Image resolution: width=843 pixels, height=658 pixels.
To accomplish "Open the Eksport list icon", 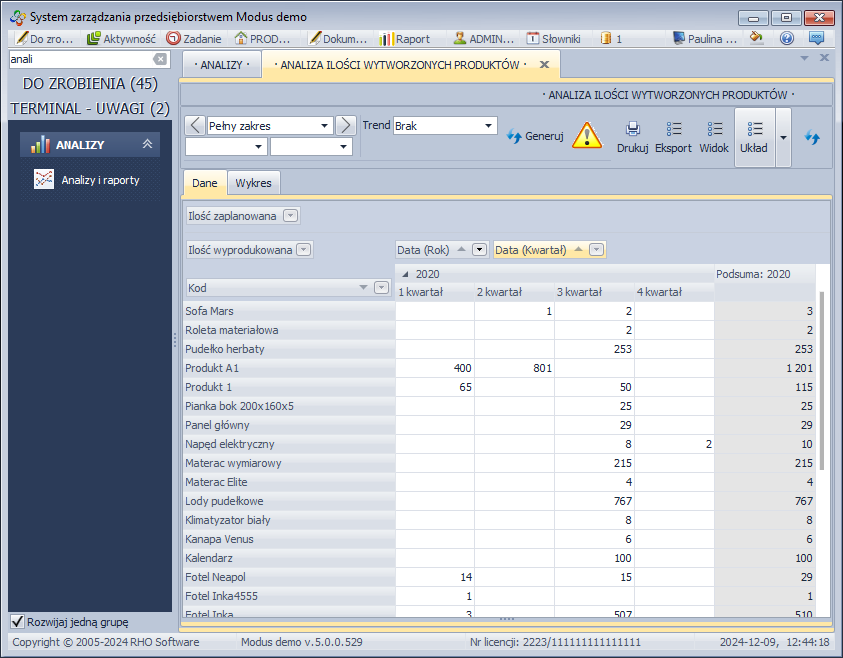I will [x=673, y=129].
